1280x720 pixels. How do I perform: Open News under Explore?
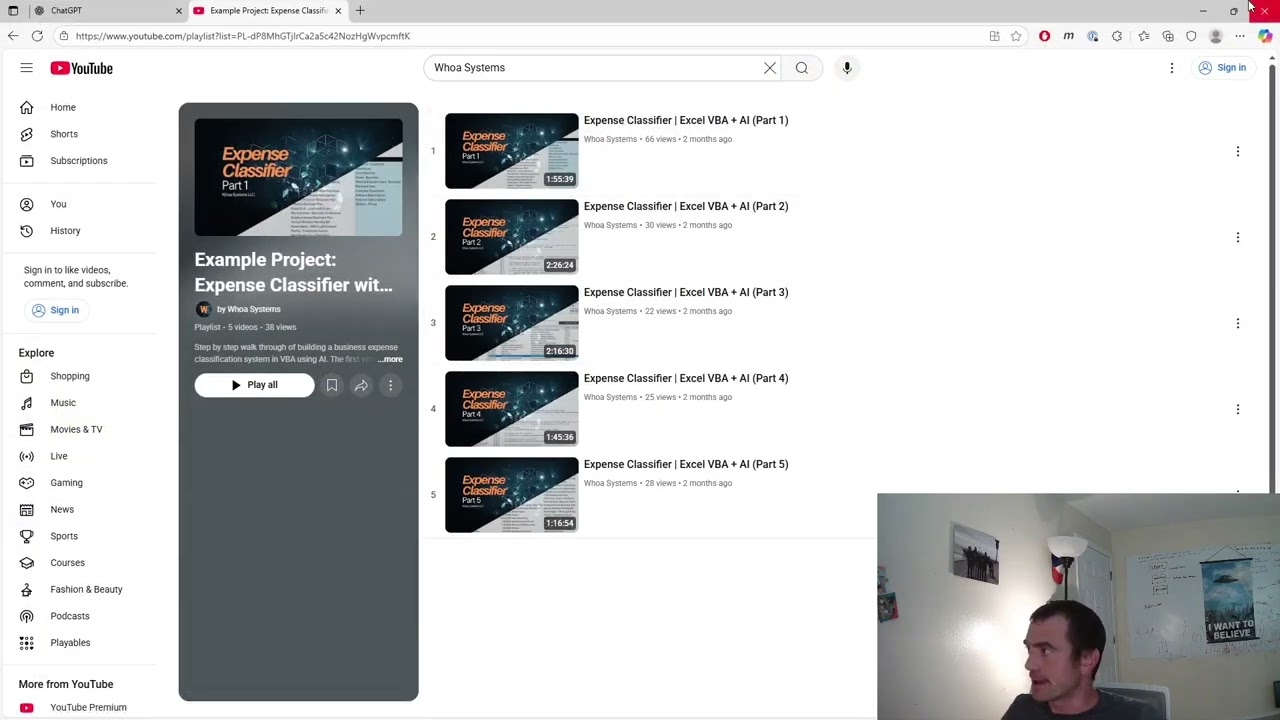pyautogui.click(x=62, y=510)
